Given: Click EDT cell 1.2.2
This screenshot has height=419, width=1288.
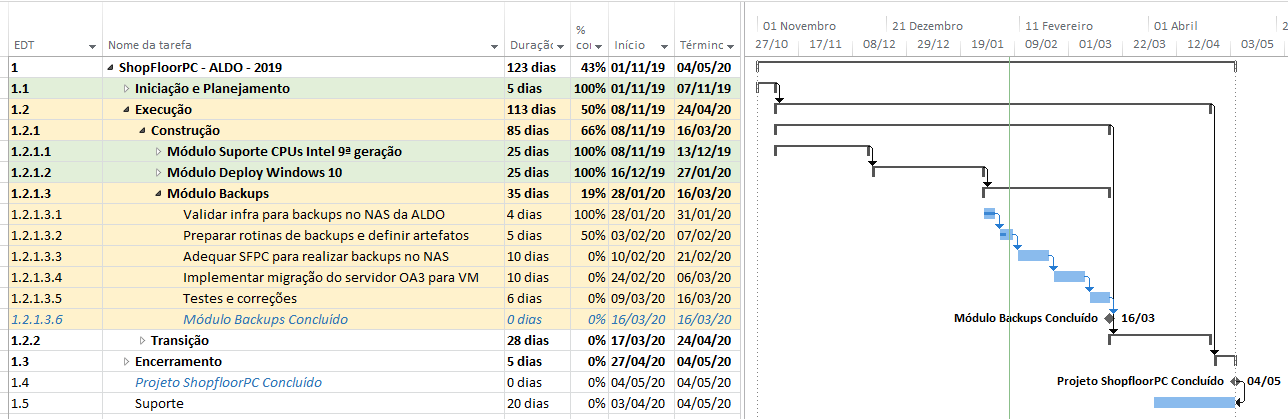Looking at the screenshot, I should 25,340.
